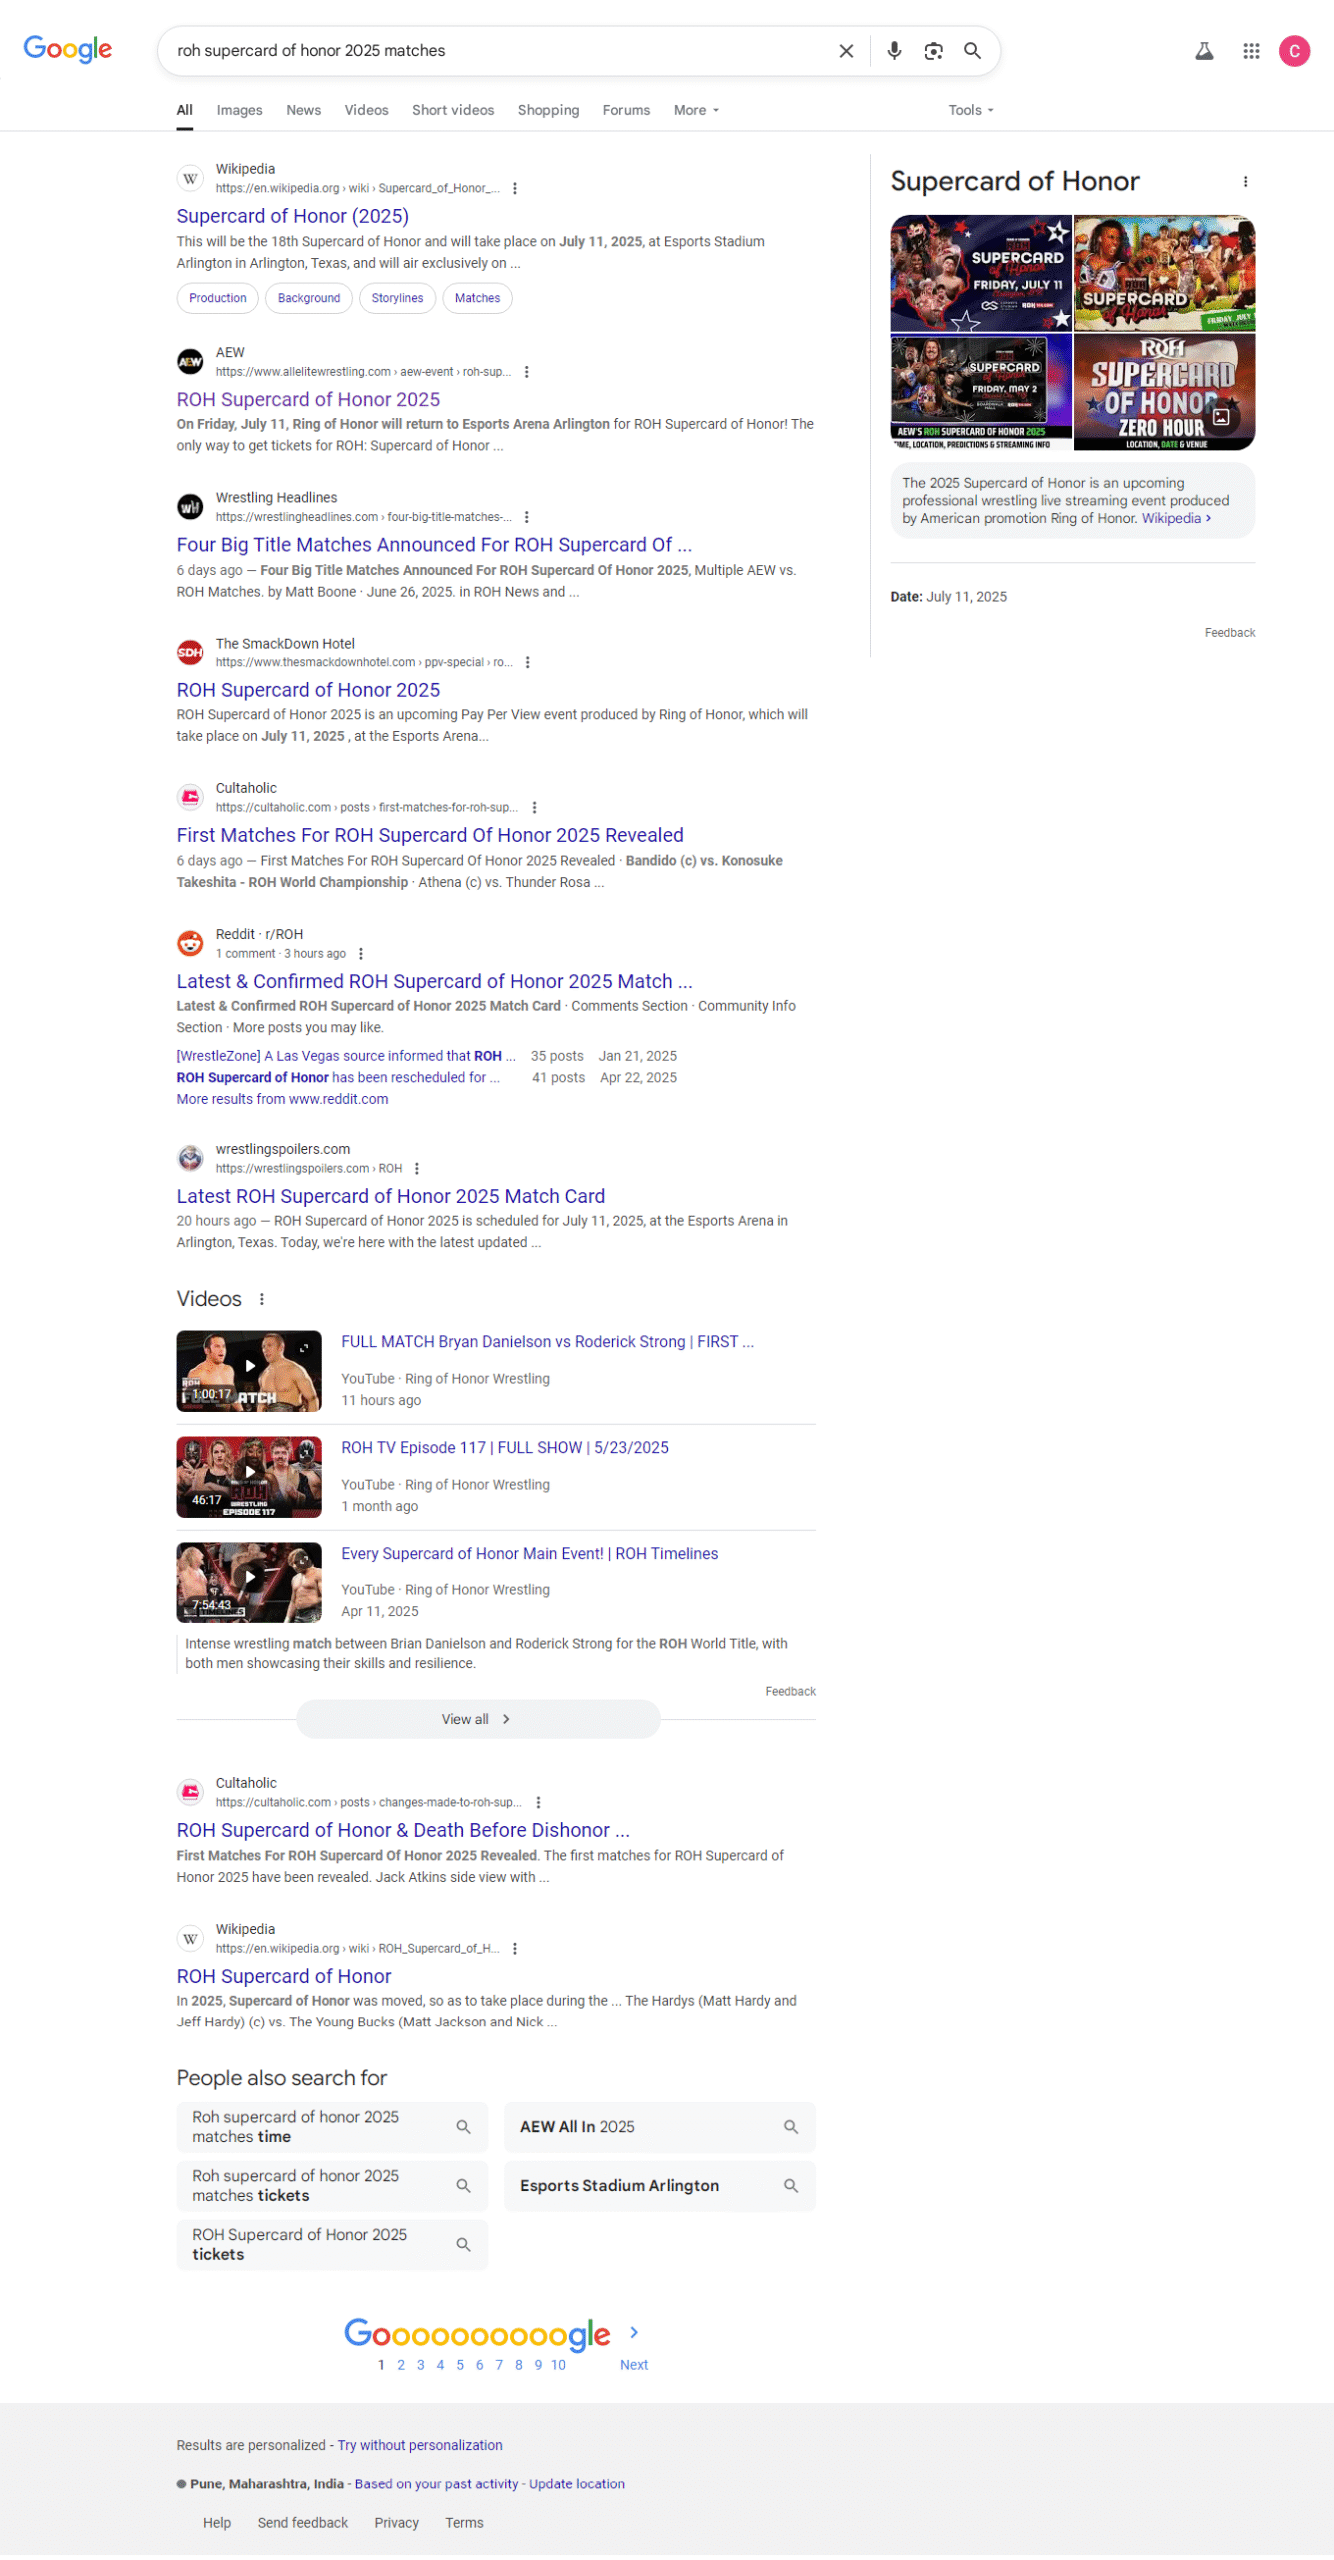Search for Esports Stadium Arlington suggestion
This screenshot has width=1334, height=2560.
point(659,2187)
